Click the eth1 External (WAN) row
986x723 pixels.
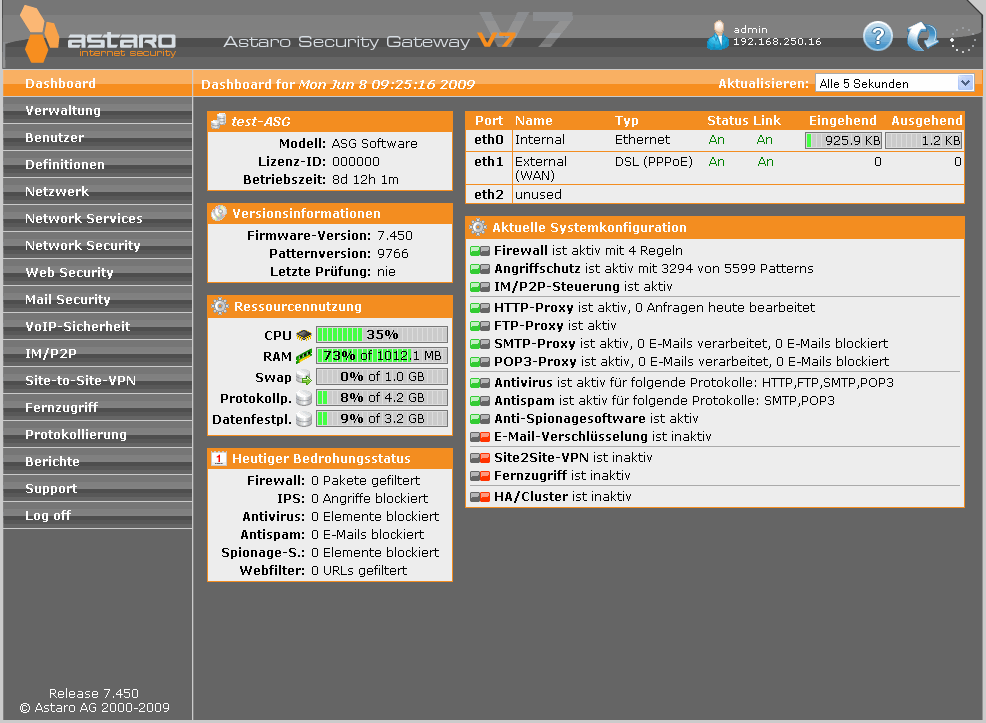tap(715, 168)
